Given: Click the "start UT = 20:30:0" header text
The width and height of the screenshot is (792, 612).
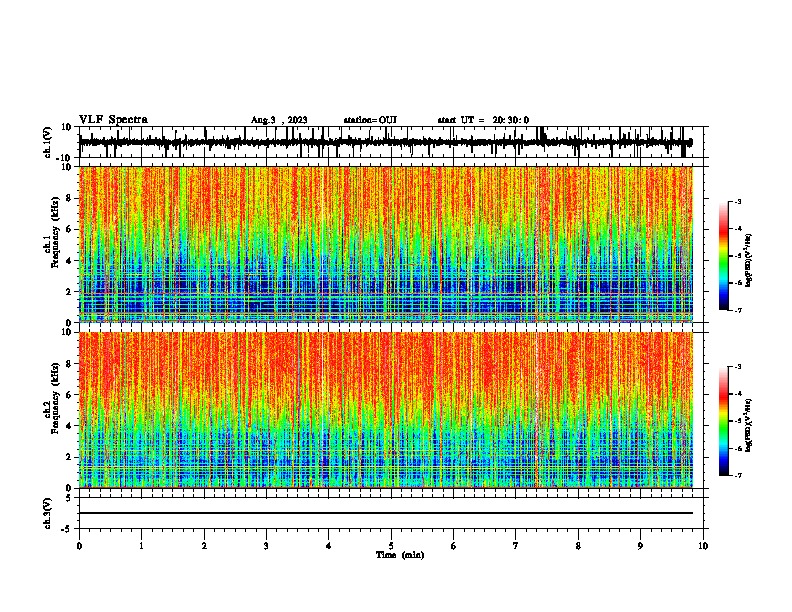Looking at the screenshot, I should pos(483,120).
